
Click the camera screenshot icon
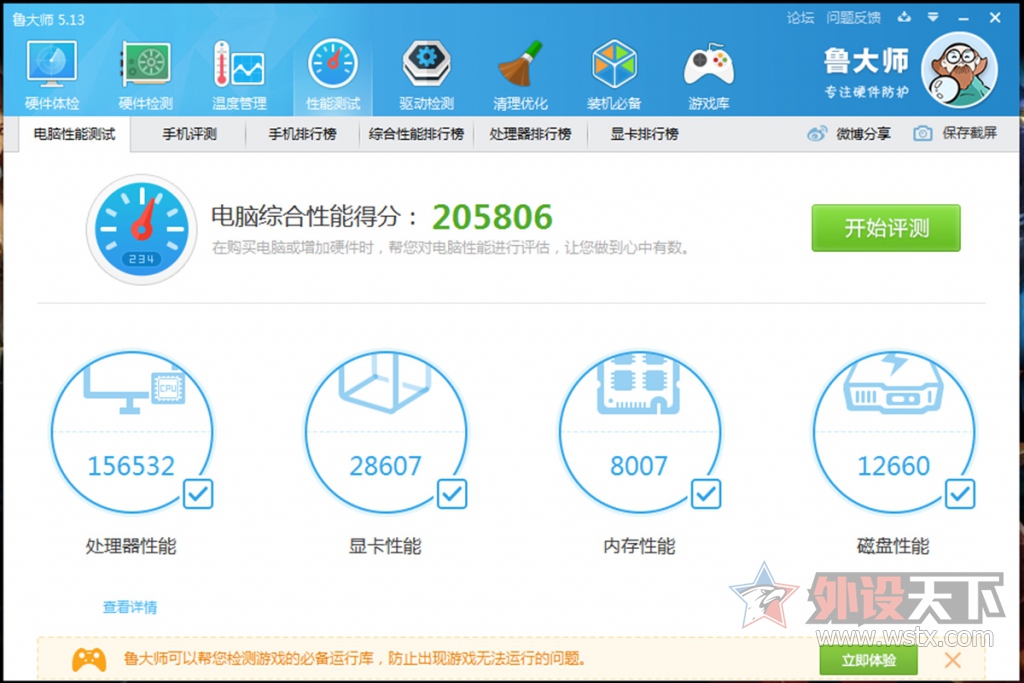[x=922, y=134]
